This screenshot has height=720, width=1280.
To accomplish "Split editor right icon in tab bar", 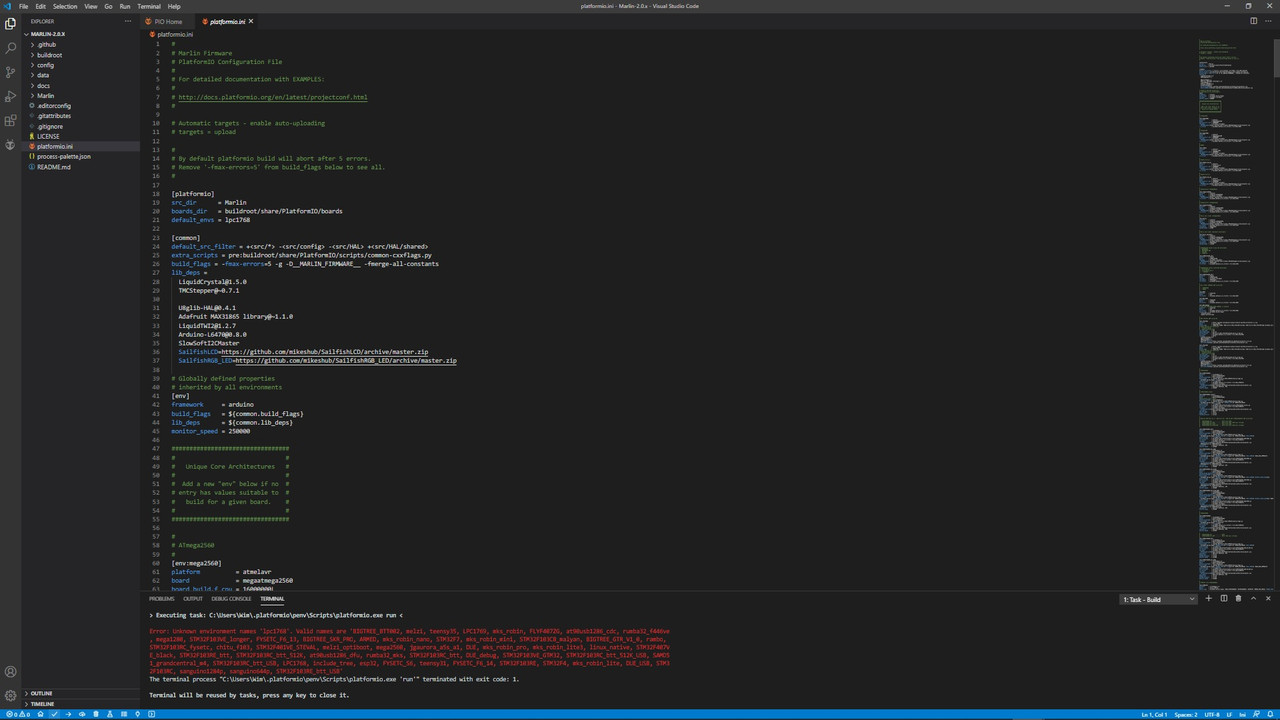I will pos(1253,21).
